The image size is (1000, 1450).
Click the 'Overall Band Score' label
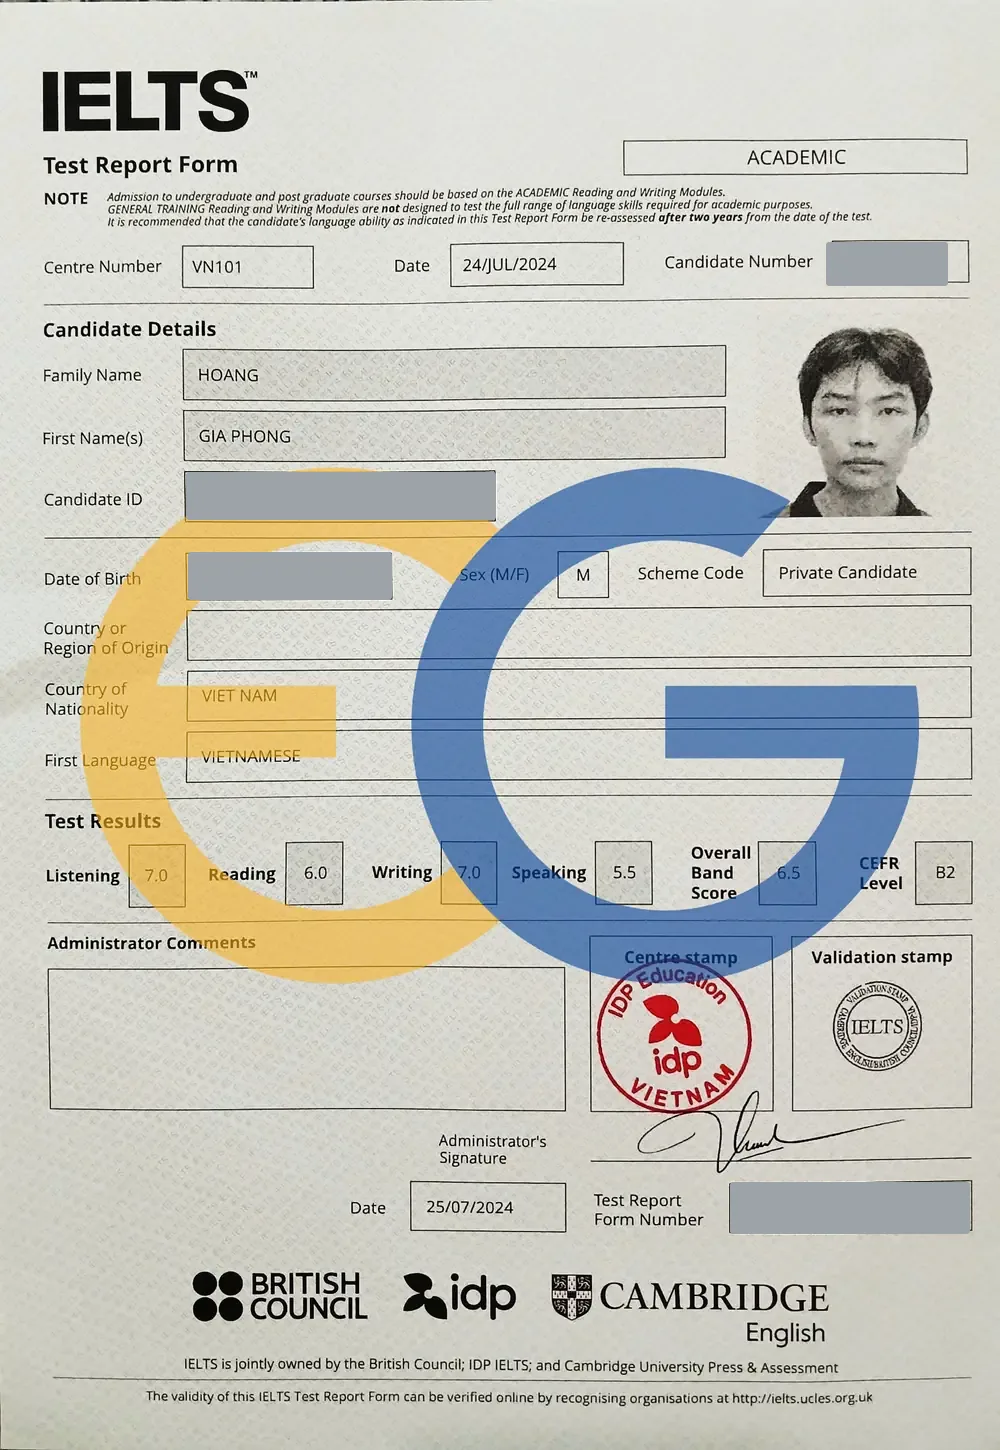coord(720,873)
